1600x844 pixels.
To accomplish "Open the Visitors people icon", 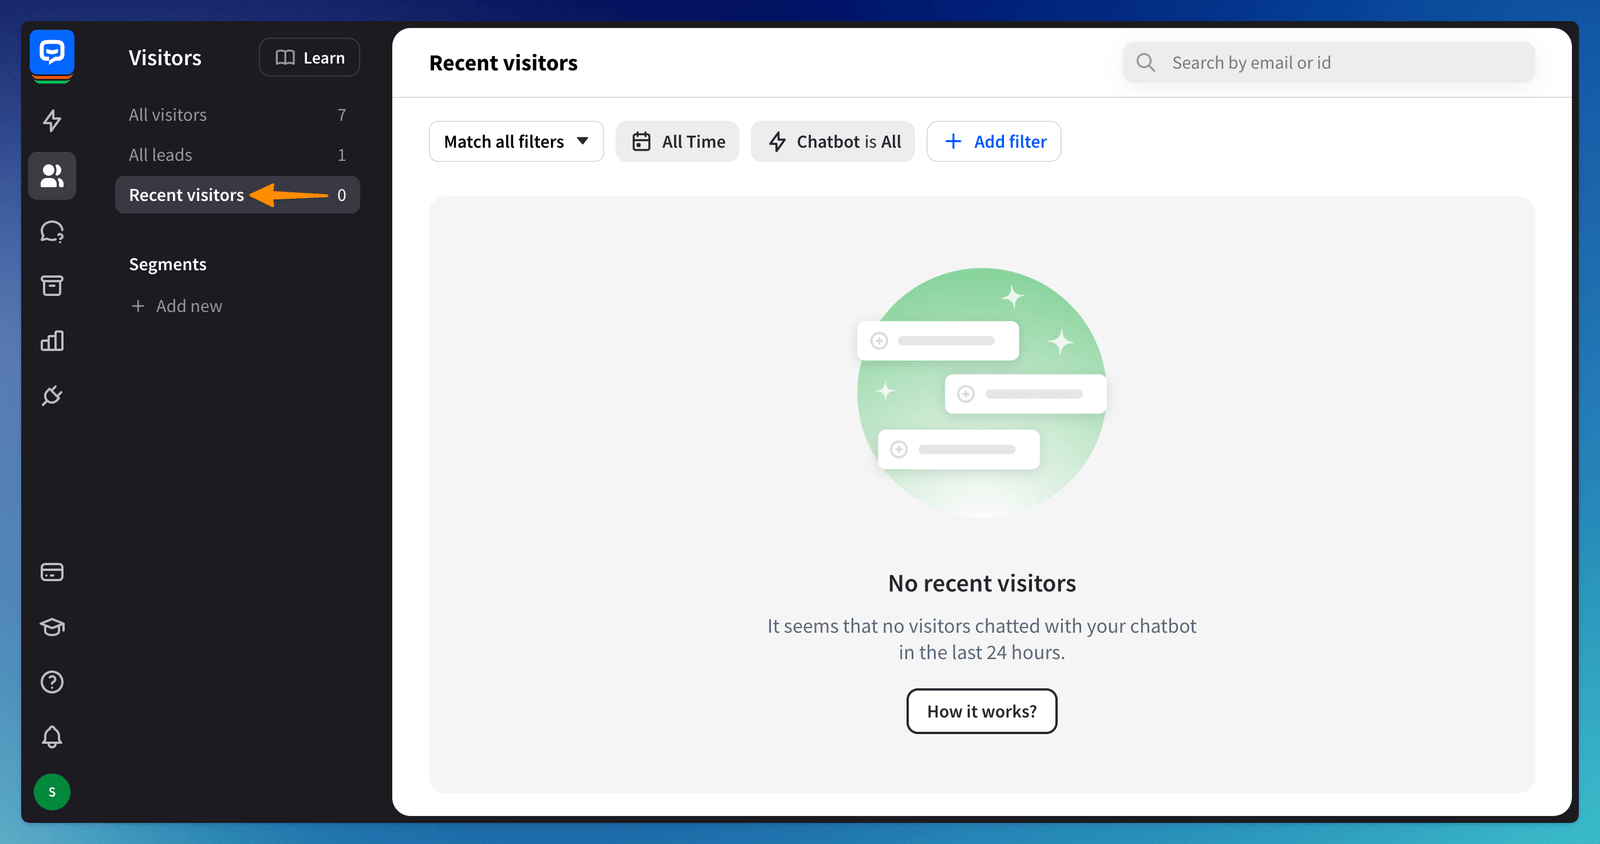I will pos(52,176).
